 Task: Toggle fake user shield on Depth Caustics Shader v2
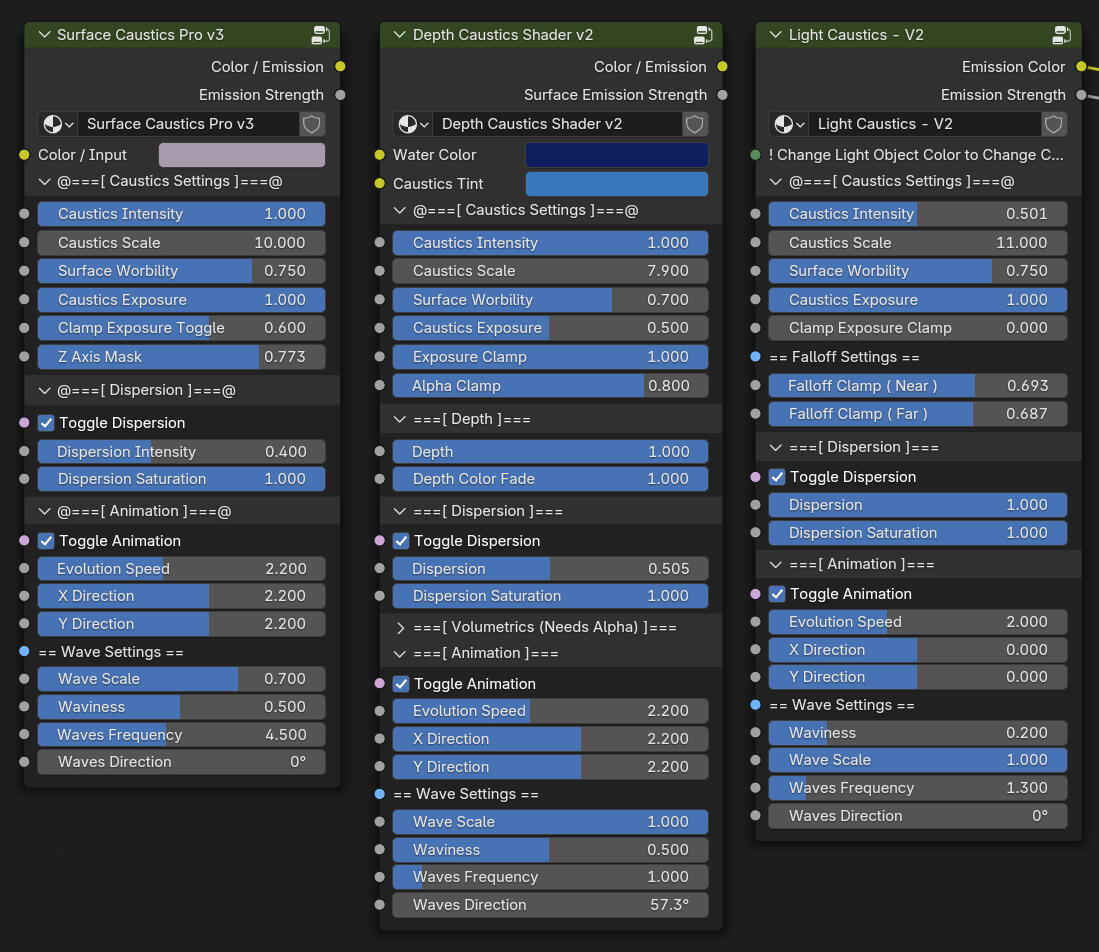[x=695, y=124]
